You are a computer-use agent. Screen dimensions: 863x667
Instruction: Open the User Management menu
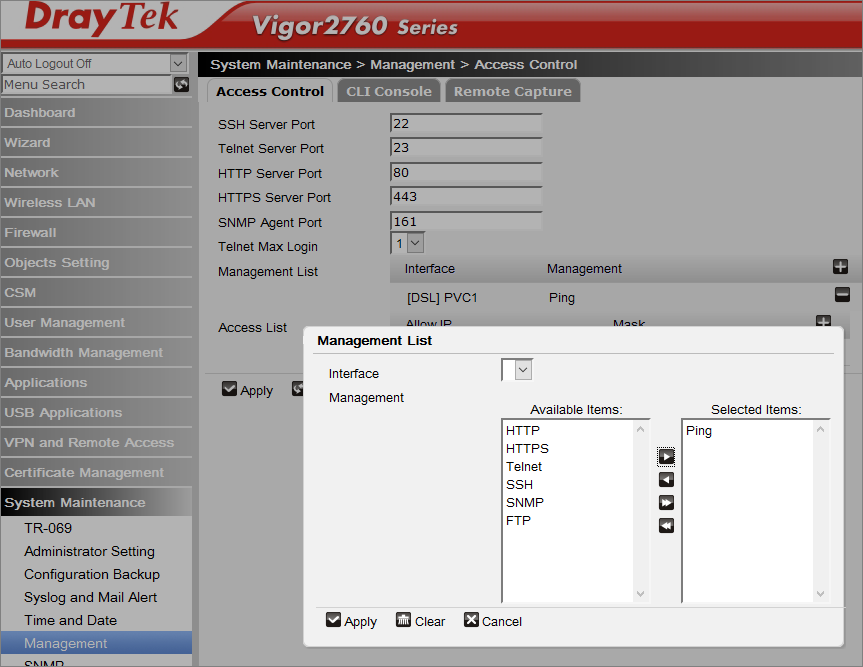[x=96, y=322]
